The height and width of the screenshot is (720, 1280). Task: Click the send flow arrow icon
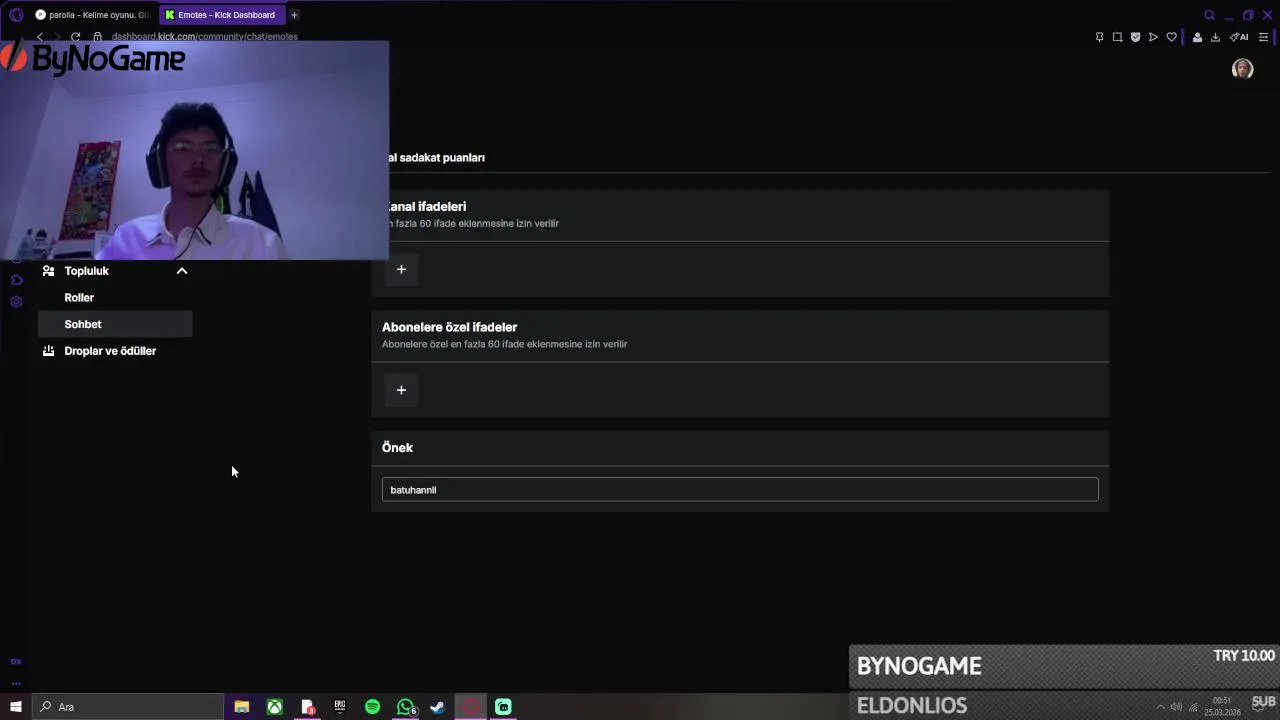pos(1153,37)
